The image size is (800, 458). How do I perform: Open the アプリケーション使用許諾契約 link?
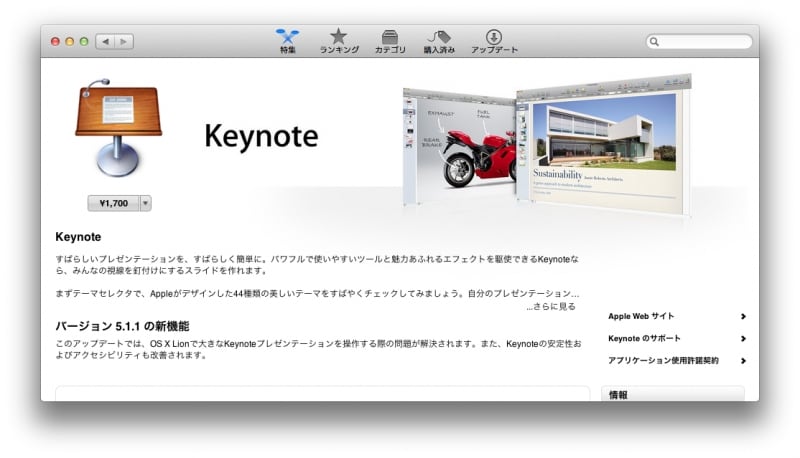(663, 361)
